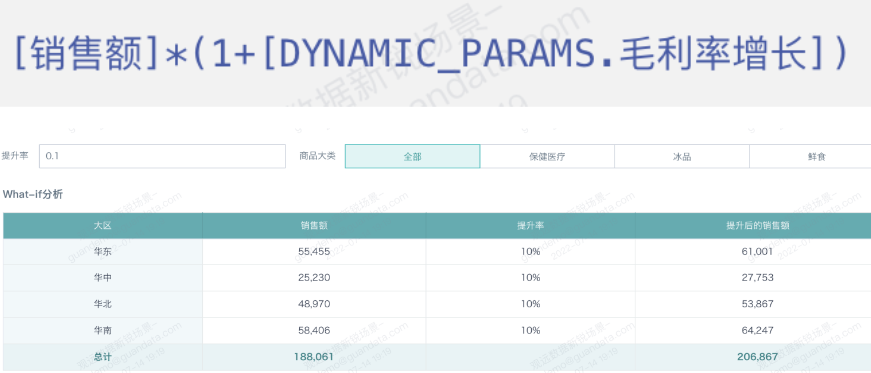Click the 总计 row label

tap(103, 357)
